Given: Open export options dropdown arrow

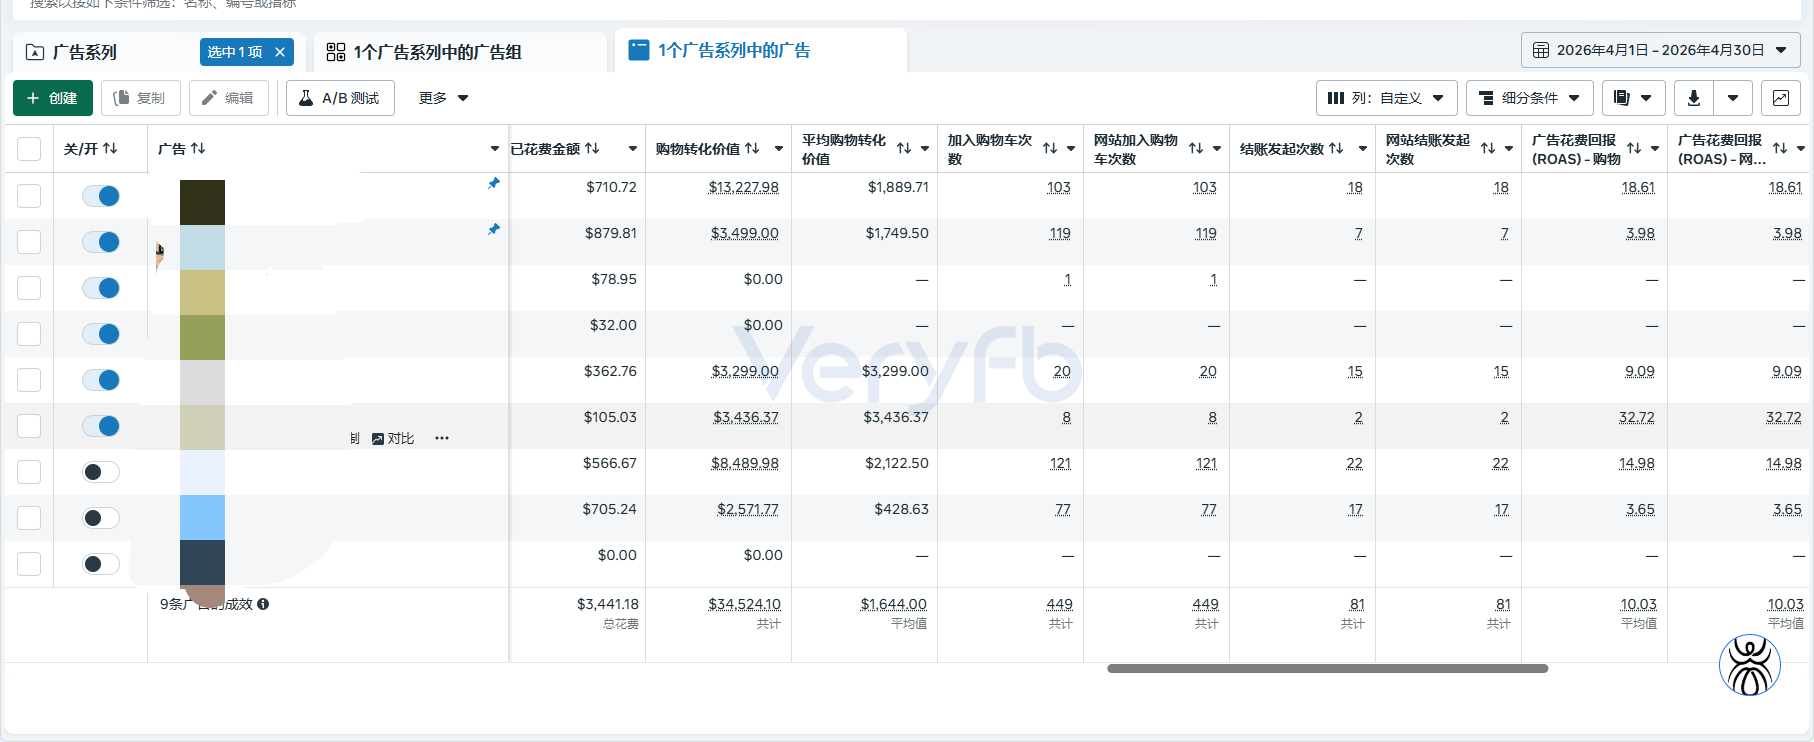Looking at the screenshot, I should 1733,98.
